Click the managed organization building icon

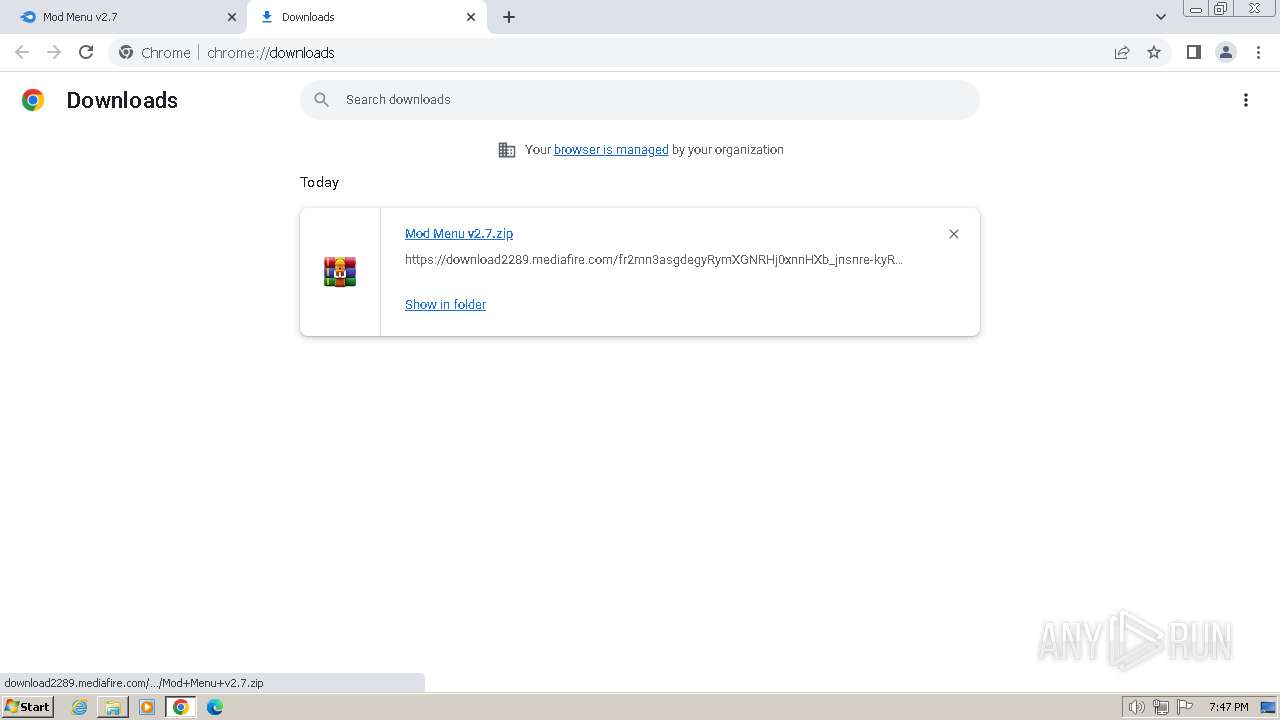click(x=507, y=150)
